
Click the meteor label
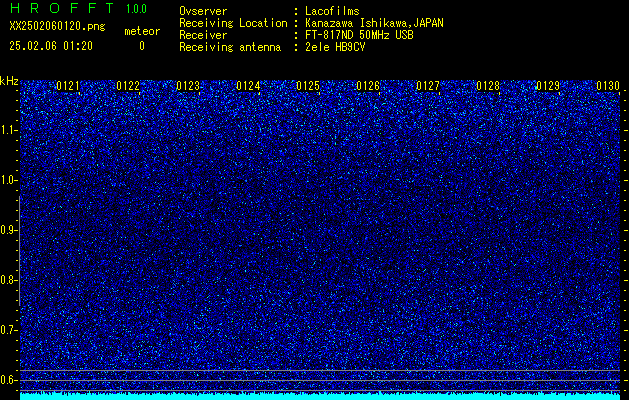pyautogui.click(x=142, y=31)
